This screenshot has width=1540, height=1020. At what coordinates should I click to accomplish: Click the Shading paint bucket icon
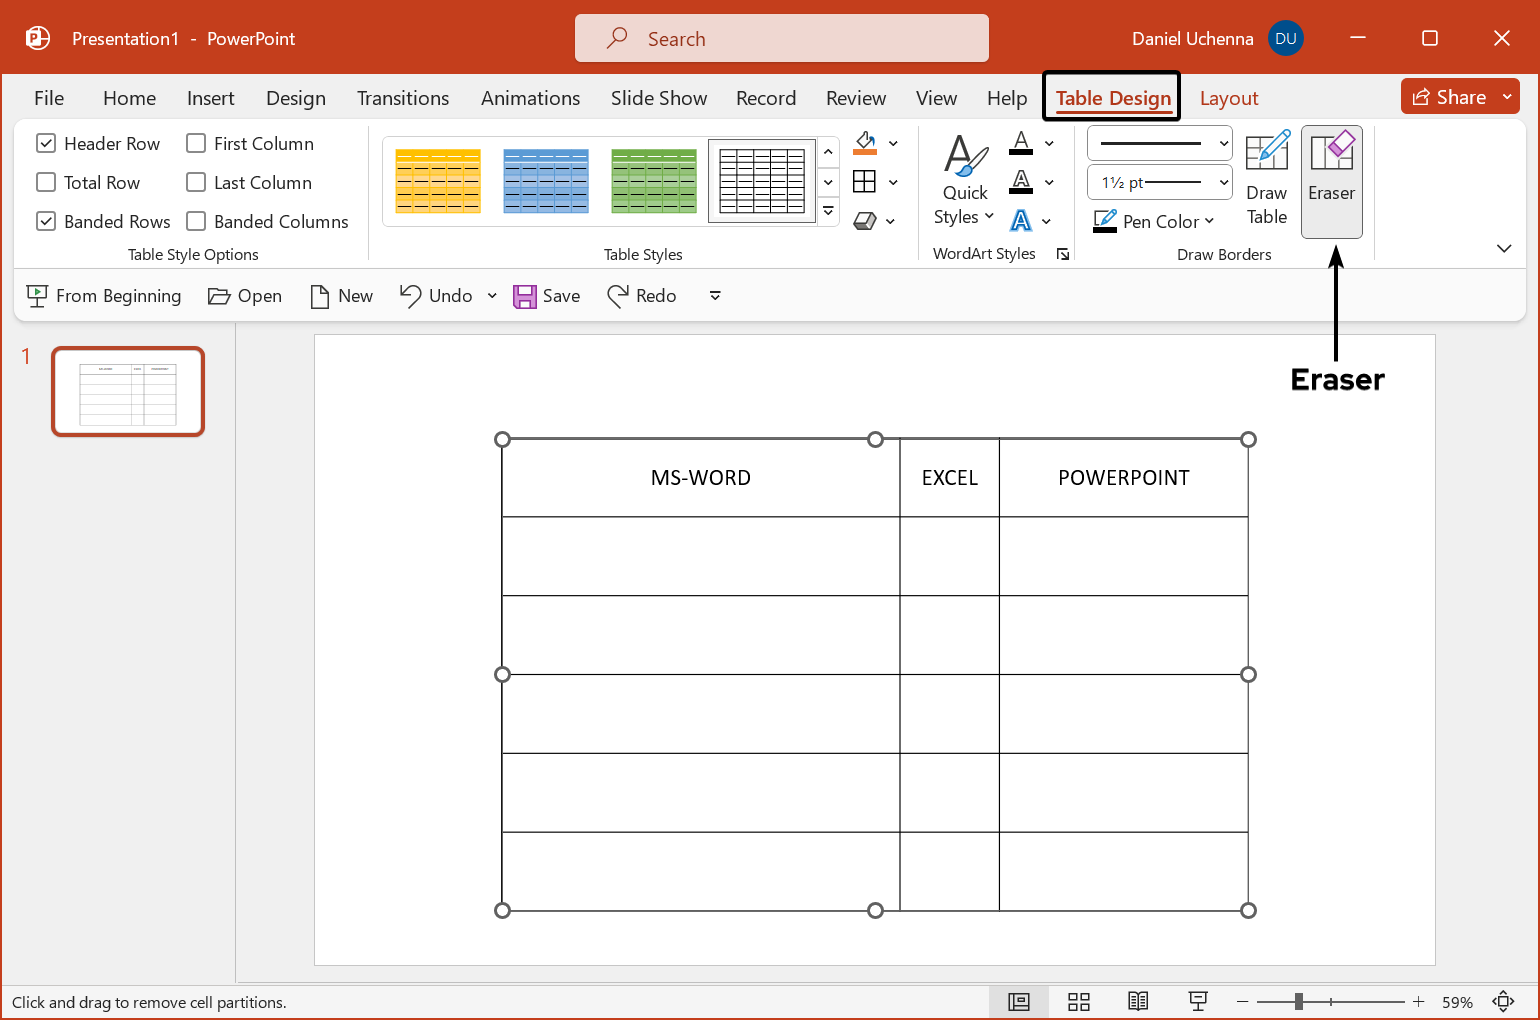click(865, 143)
